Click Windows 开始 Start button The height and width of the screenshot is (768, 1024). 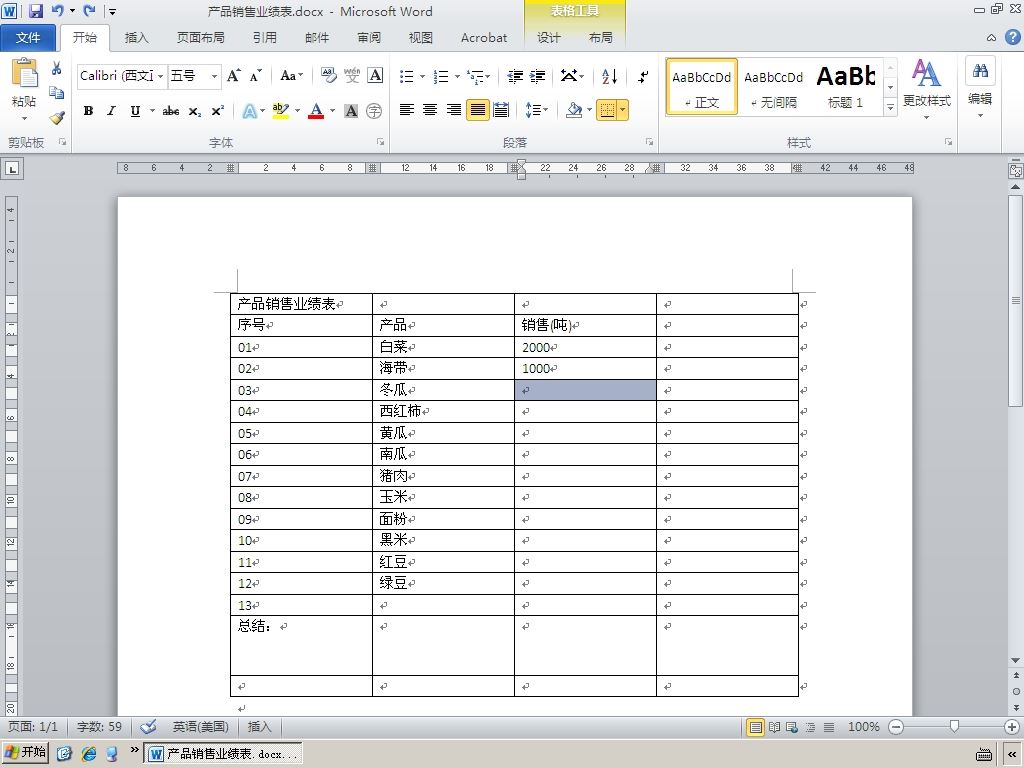pos(25,752)
